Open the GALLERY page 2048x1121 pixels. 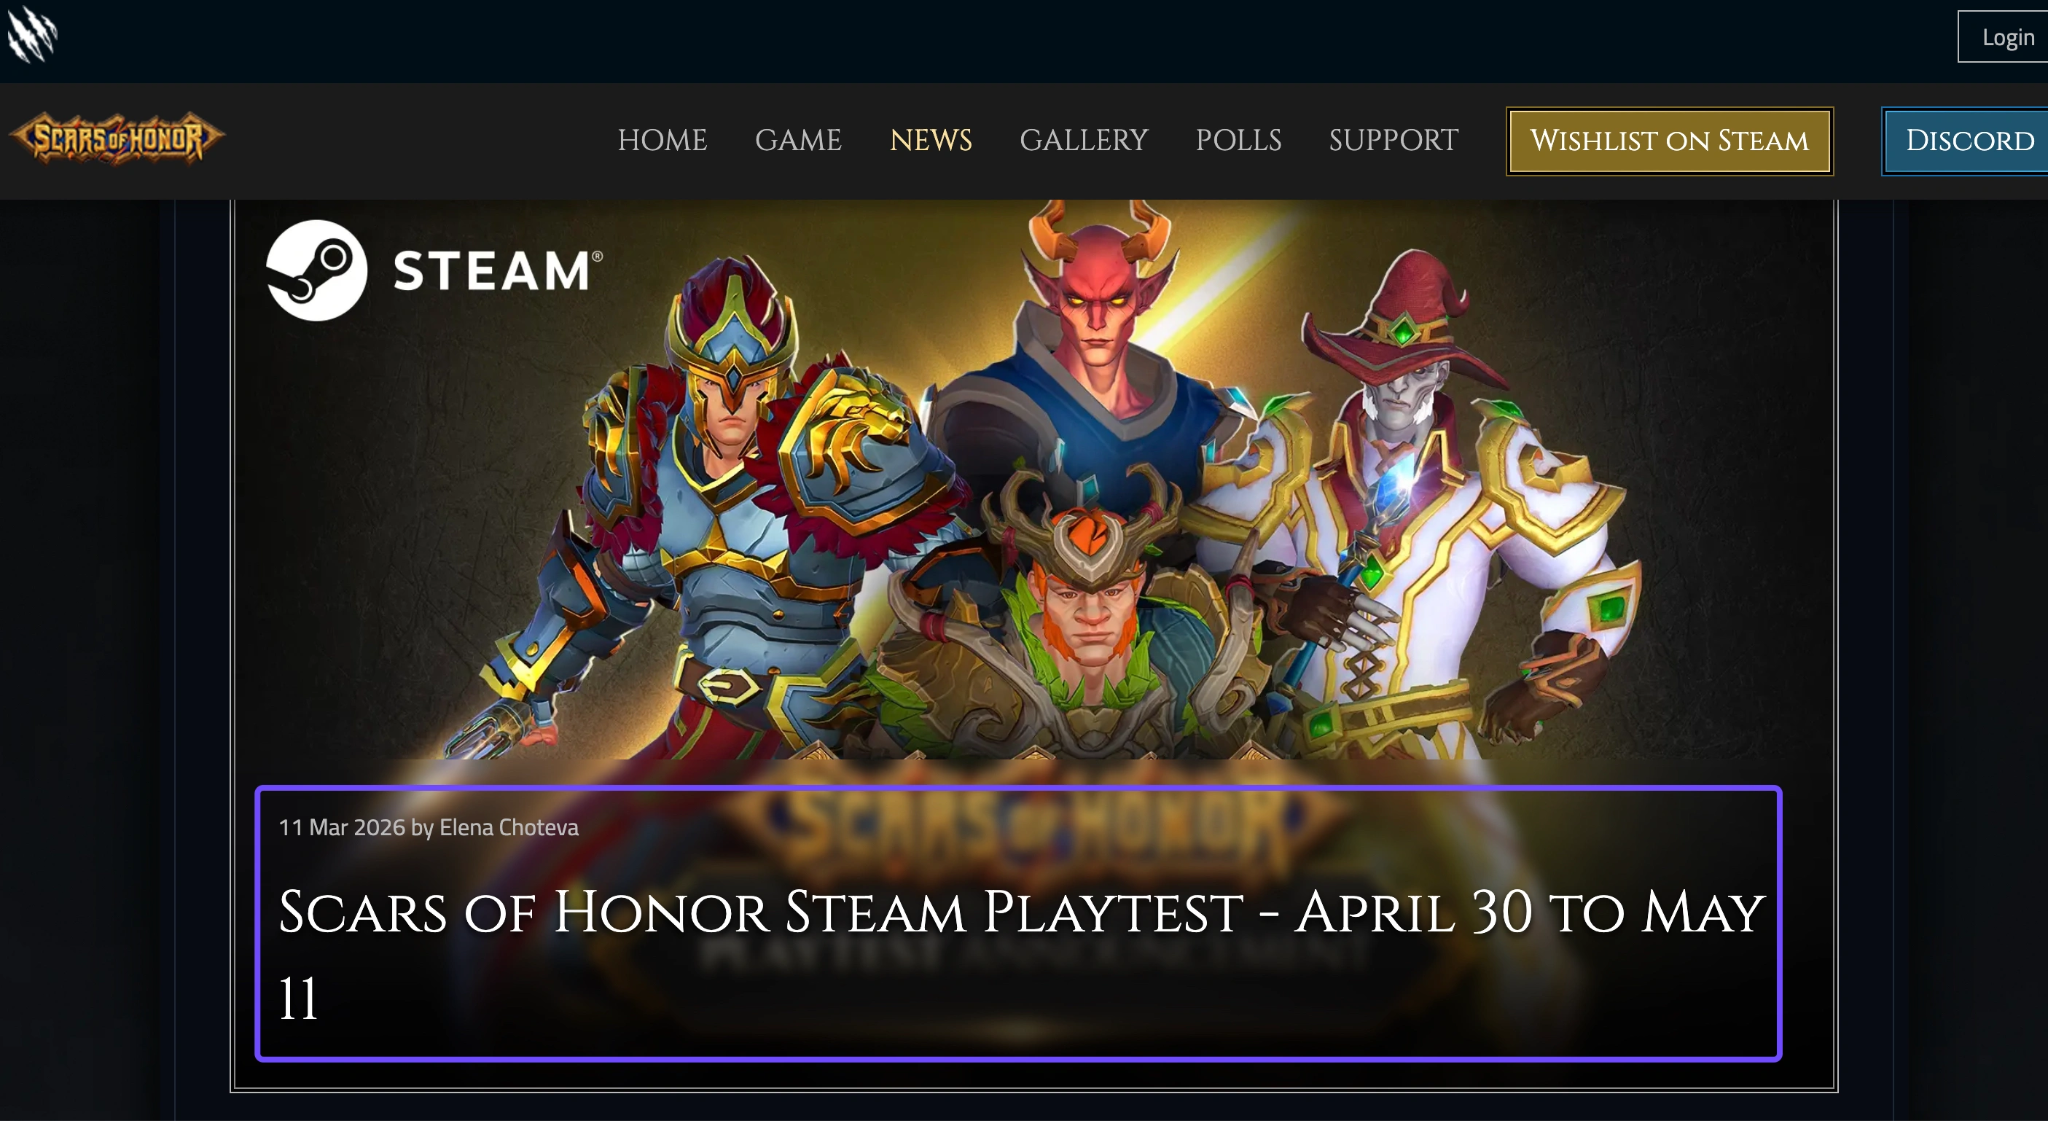pos(1084,140)
